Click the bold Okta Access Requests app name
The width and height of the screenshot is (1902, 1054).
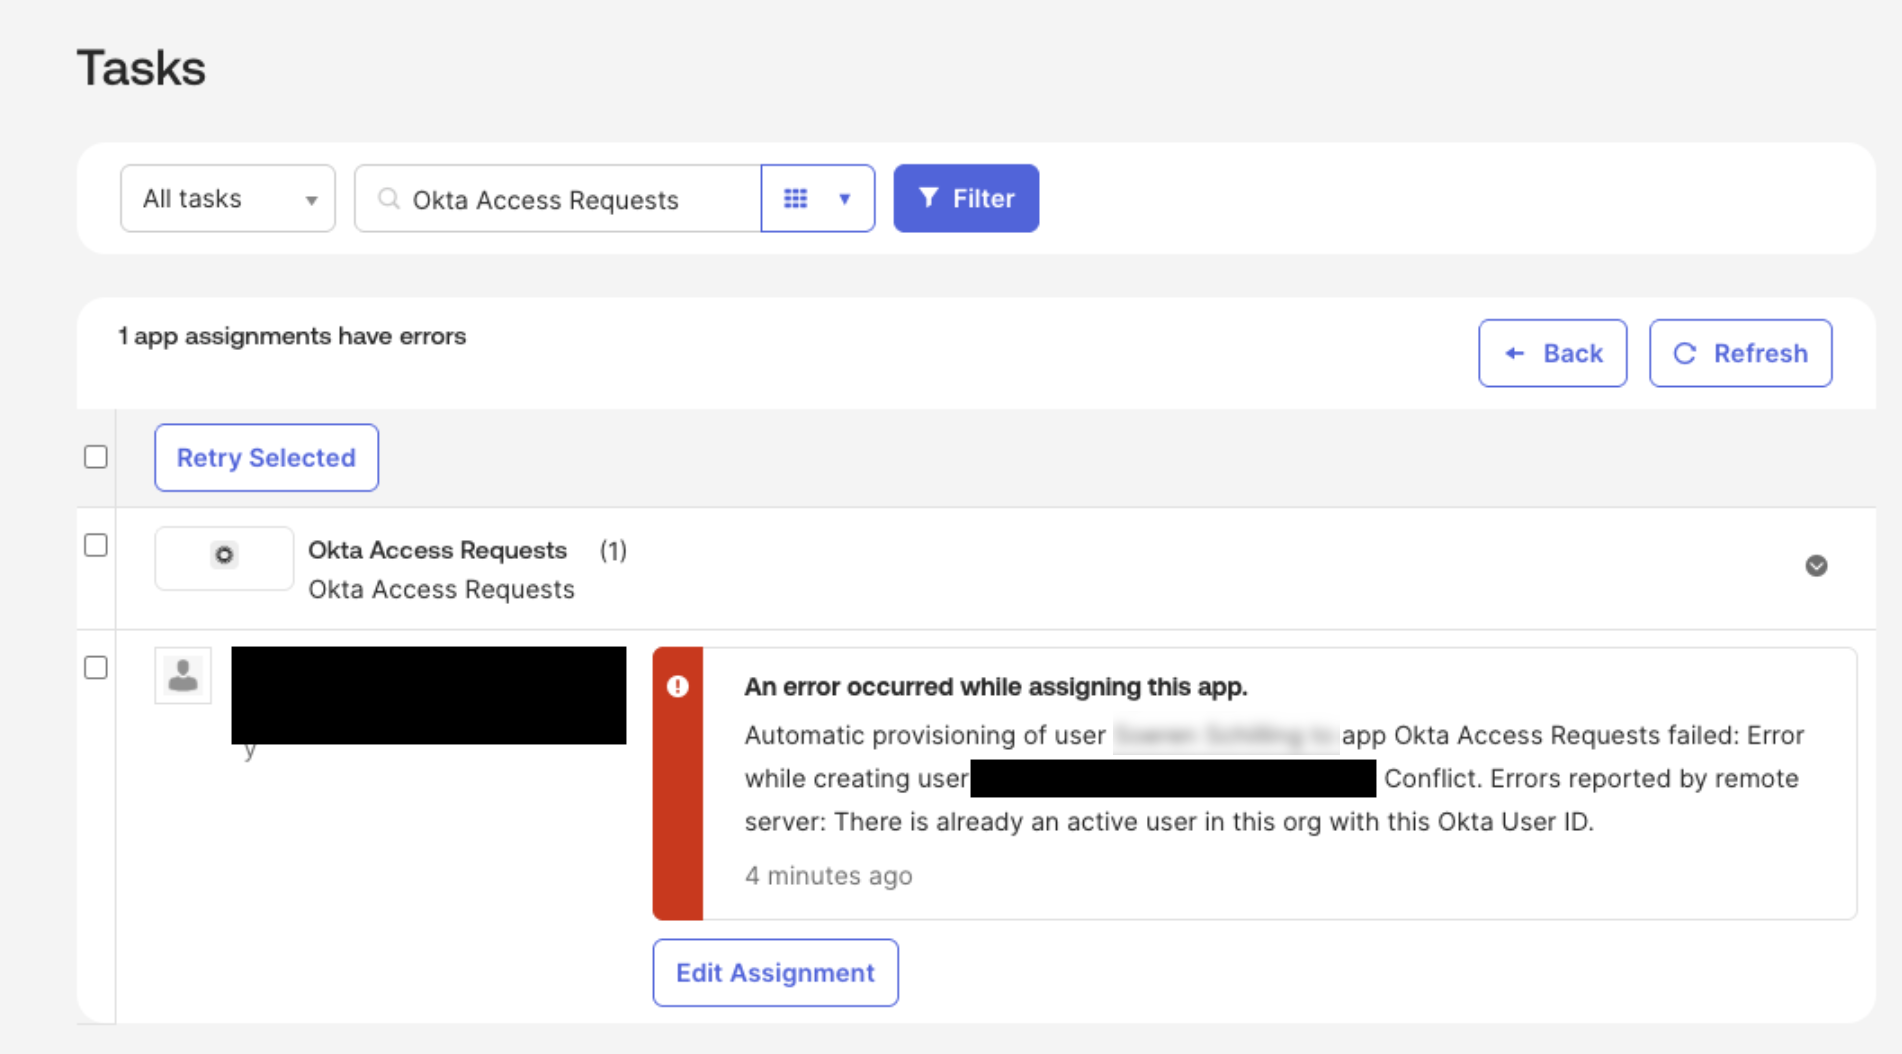coord(438,550)
